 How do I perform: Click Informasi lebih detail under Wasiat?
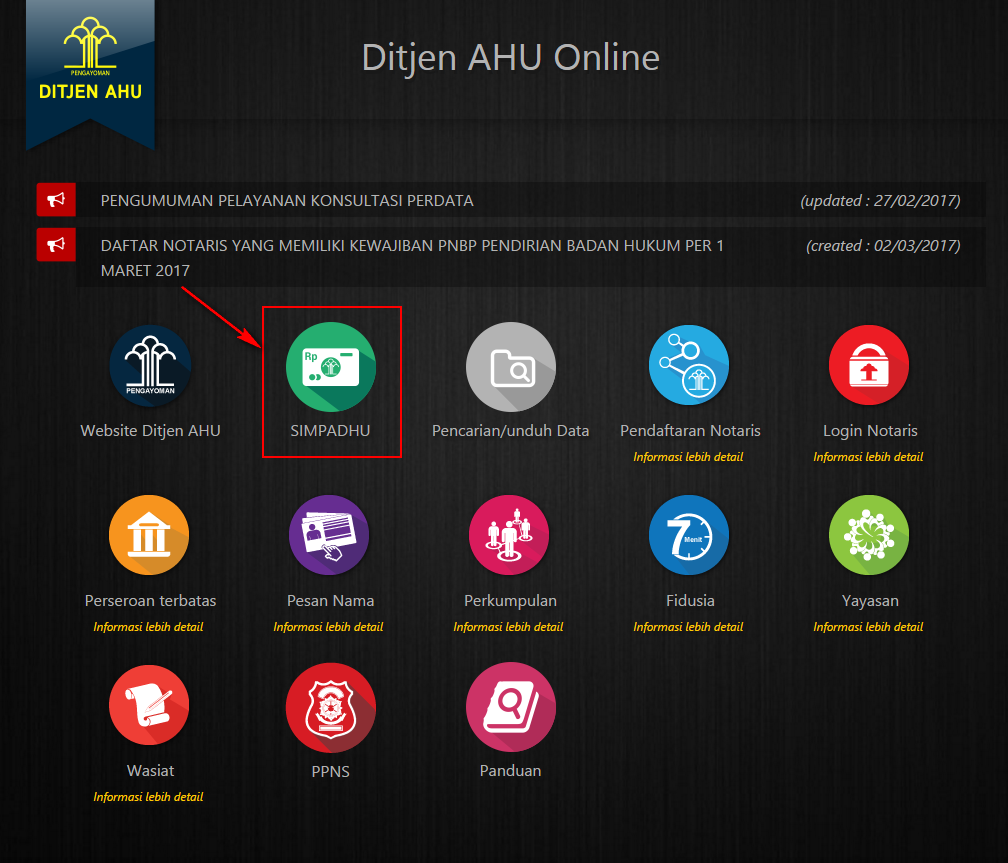[x=148, y=796]
